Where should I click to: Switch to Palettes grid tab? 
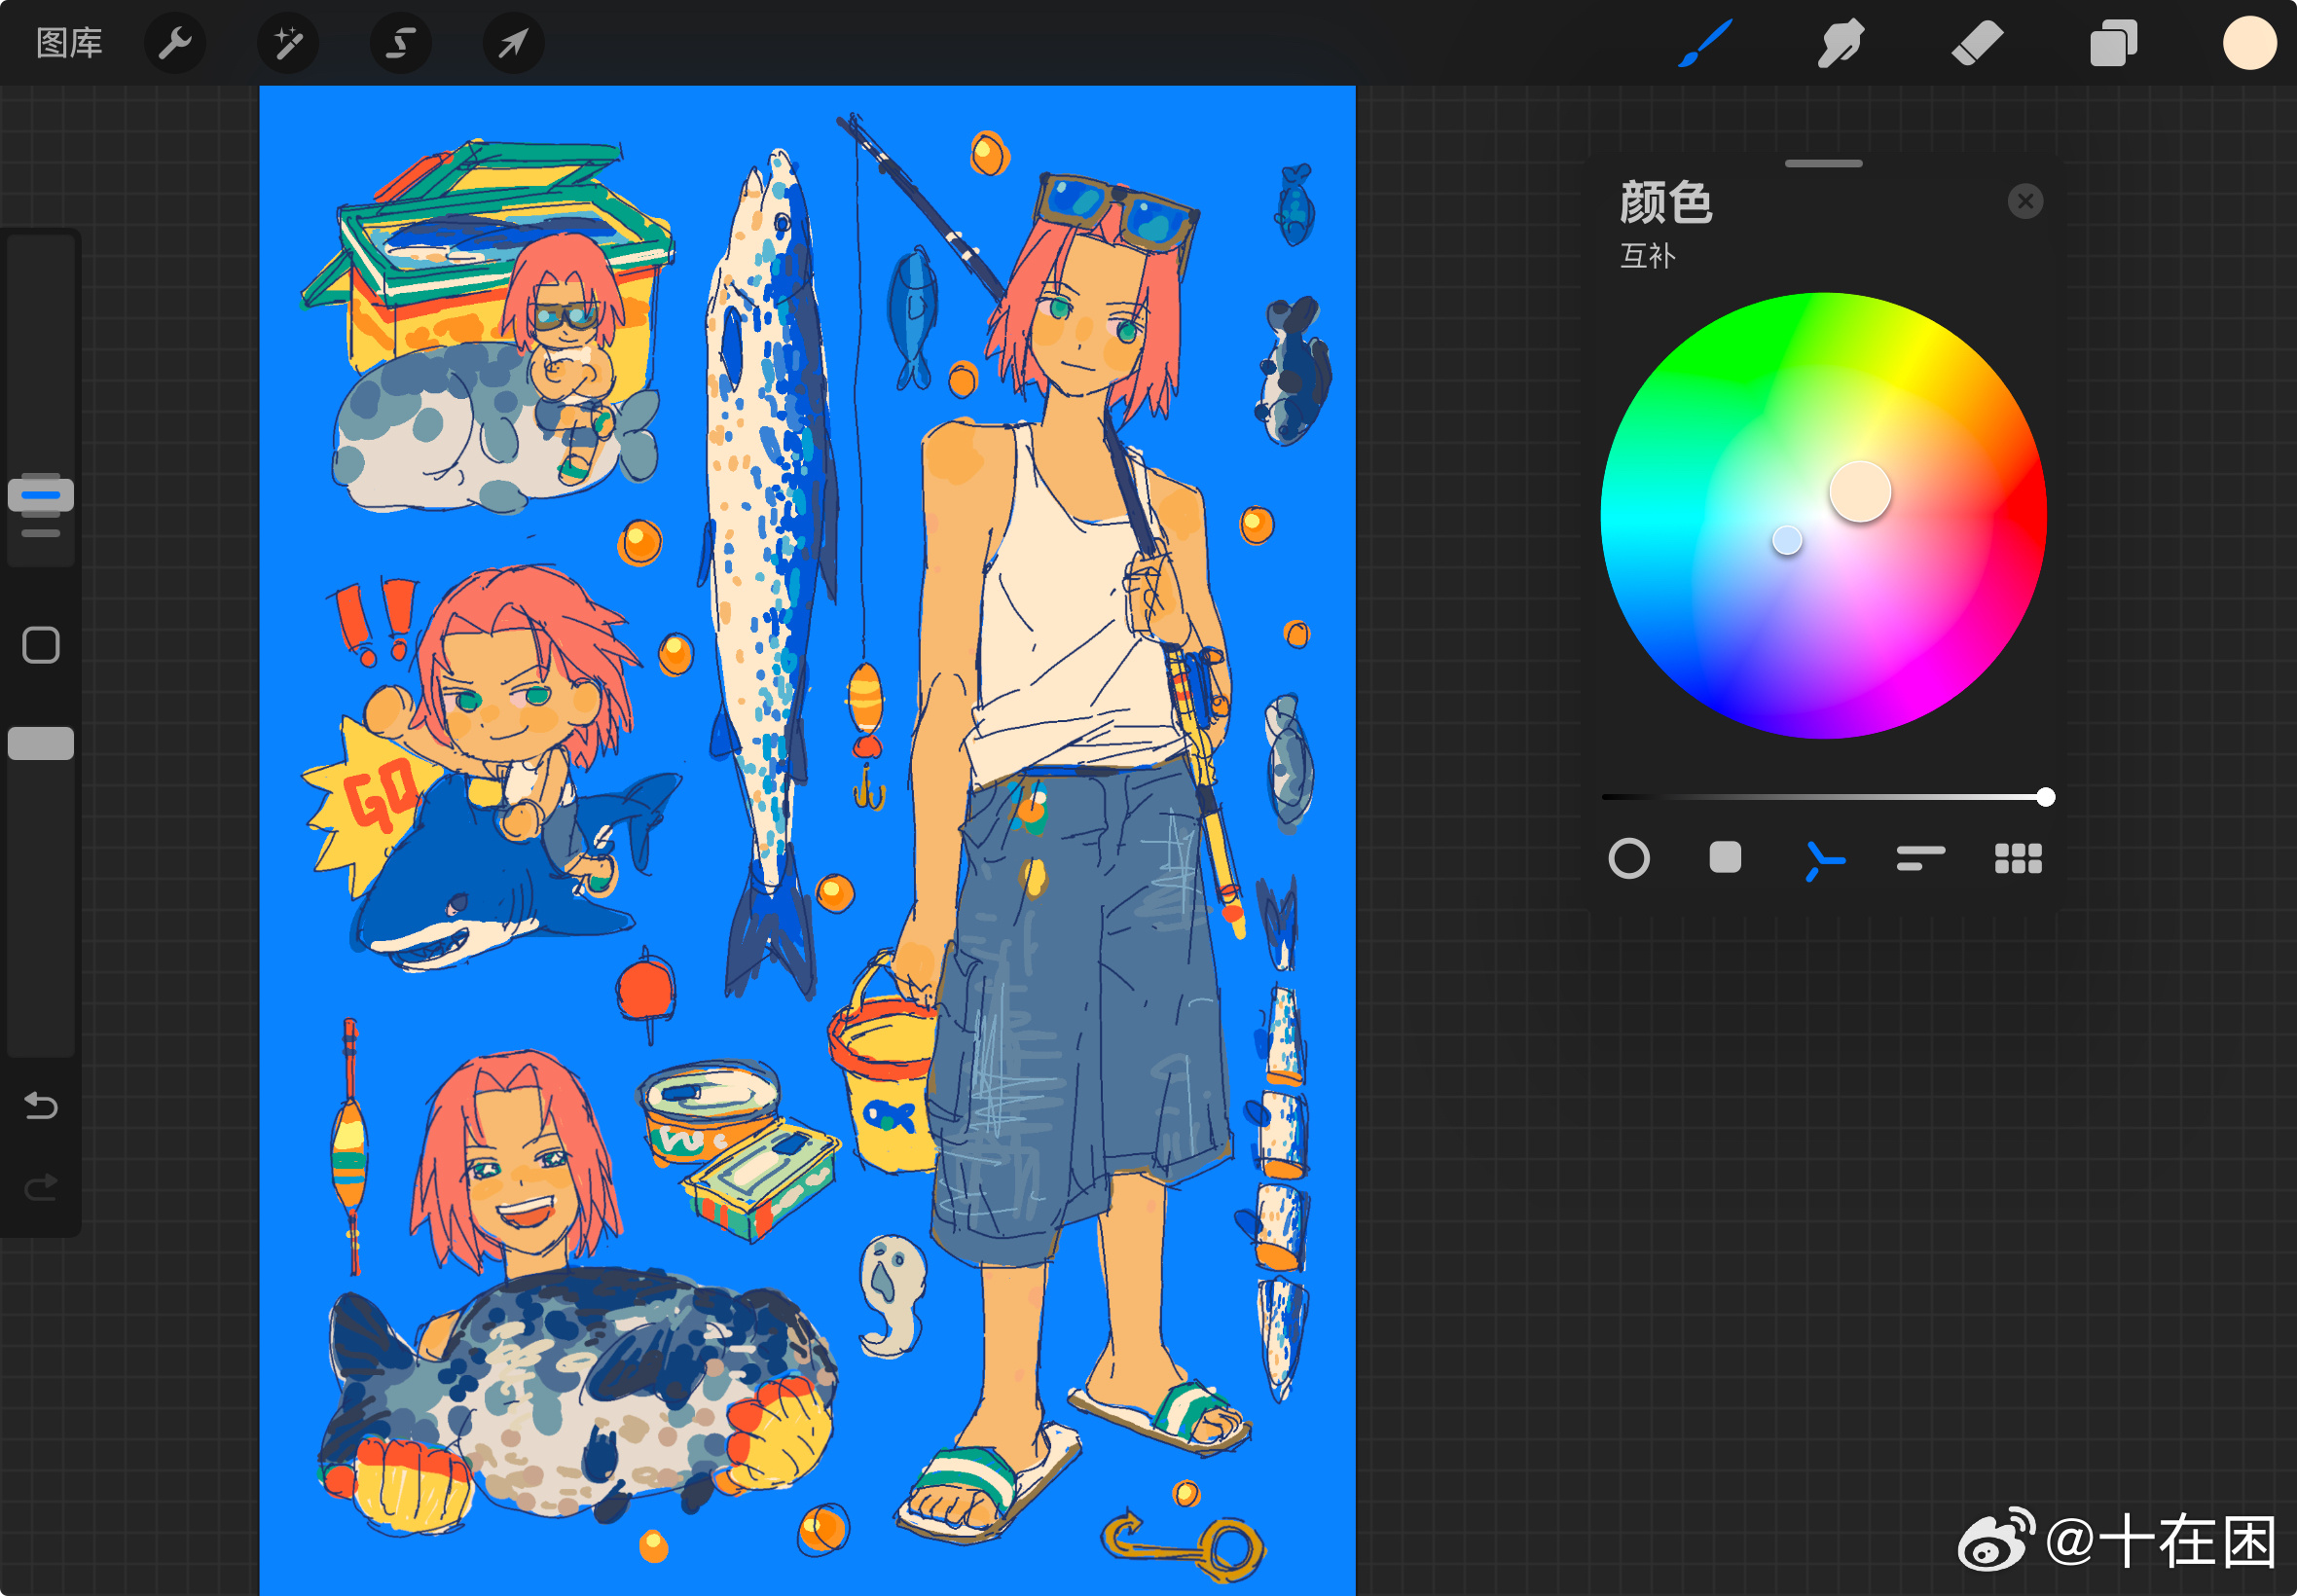point(2018,858)
